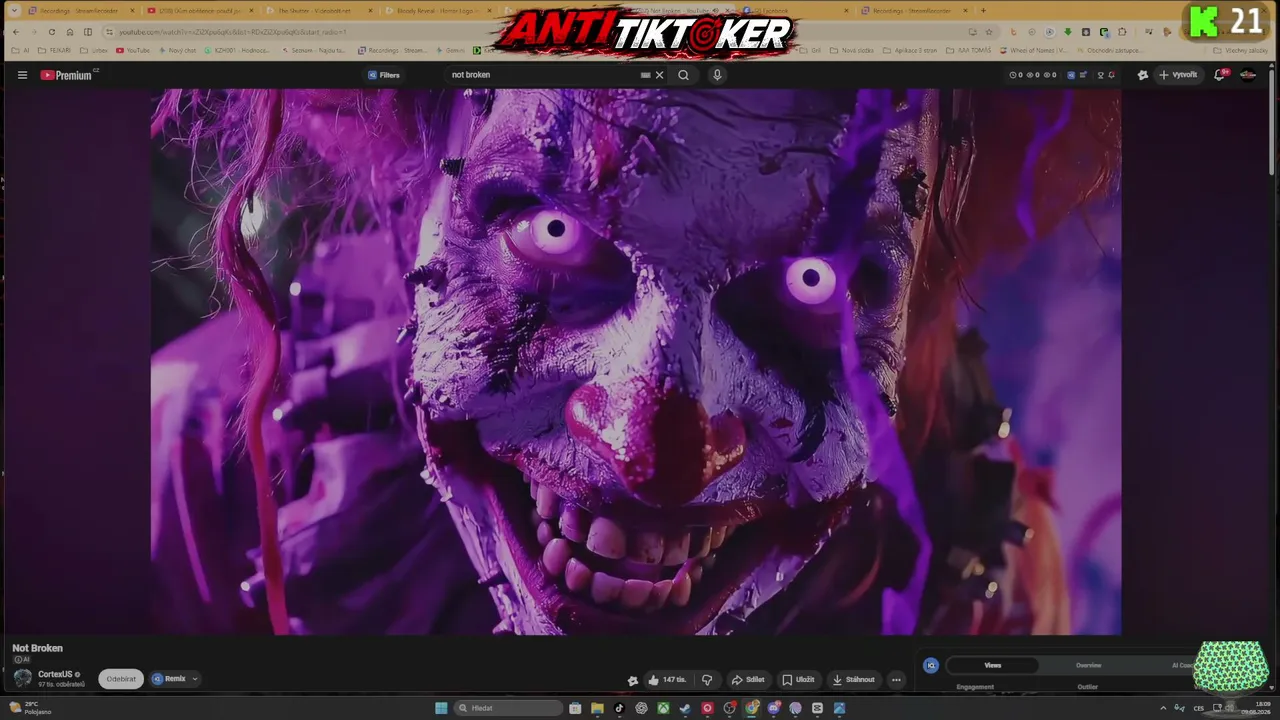Share the video via Sdílet
Viewport: 1280px width, 720px height.
click(748, 680)
